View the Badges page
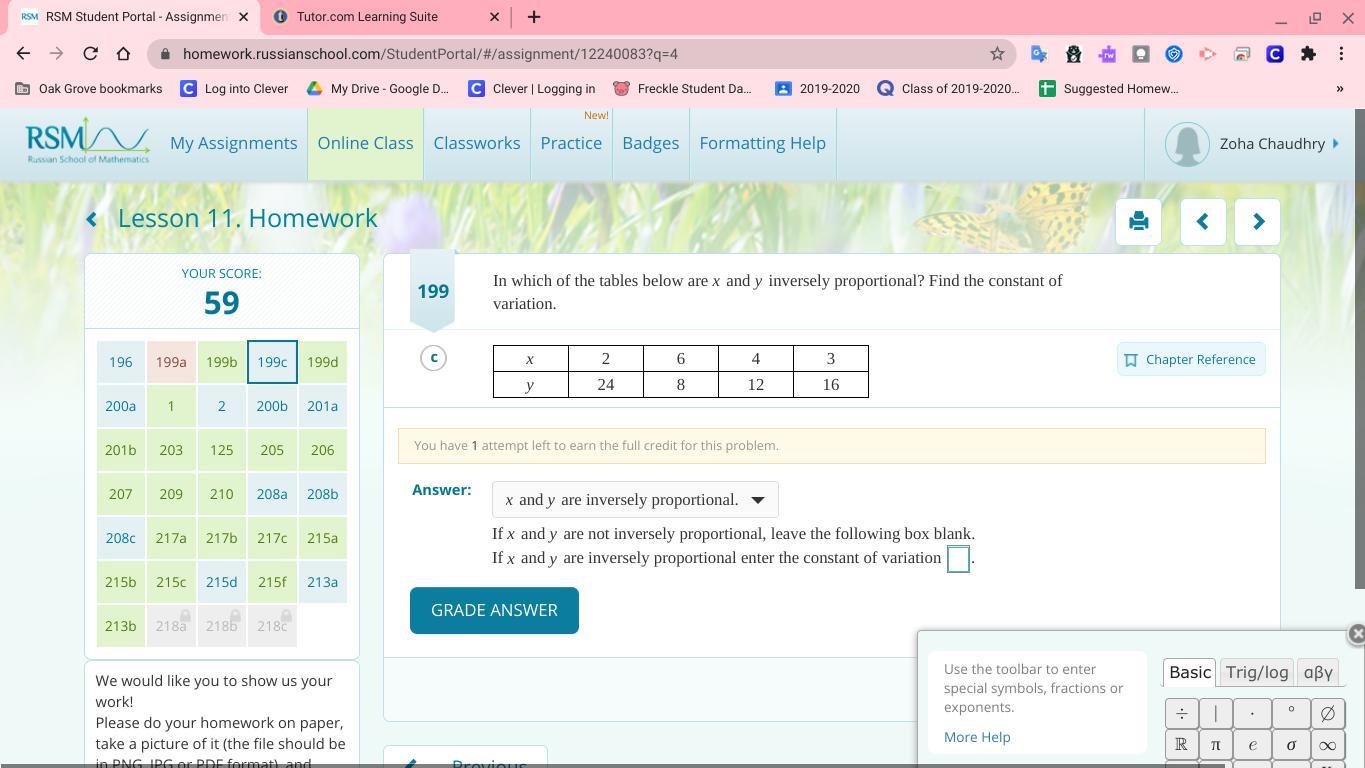 click(651, 144)
